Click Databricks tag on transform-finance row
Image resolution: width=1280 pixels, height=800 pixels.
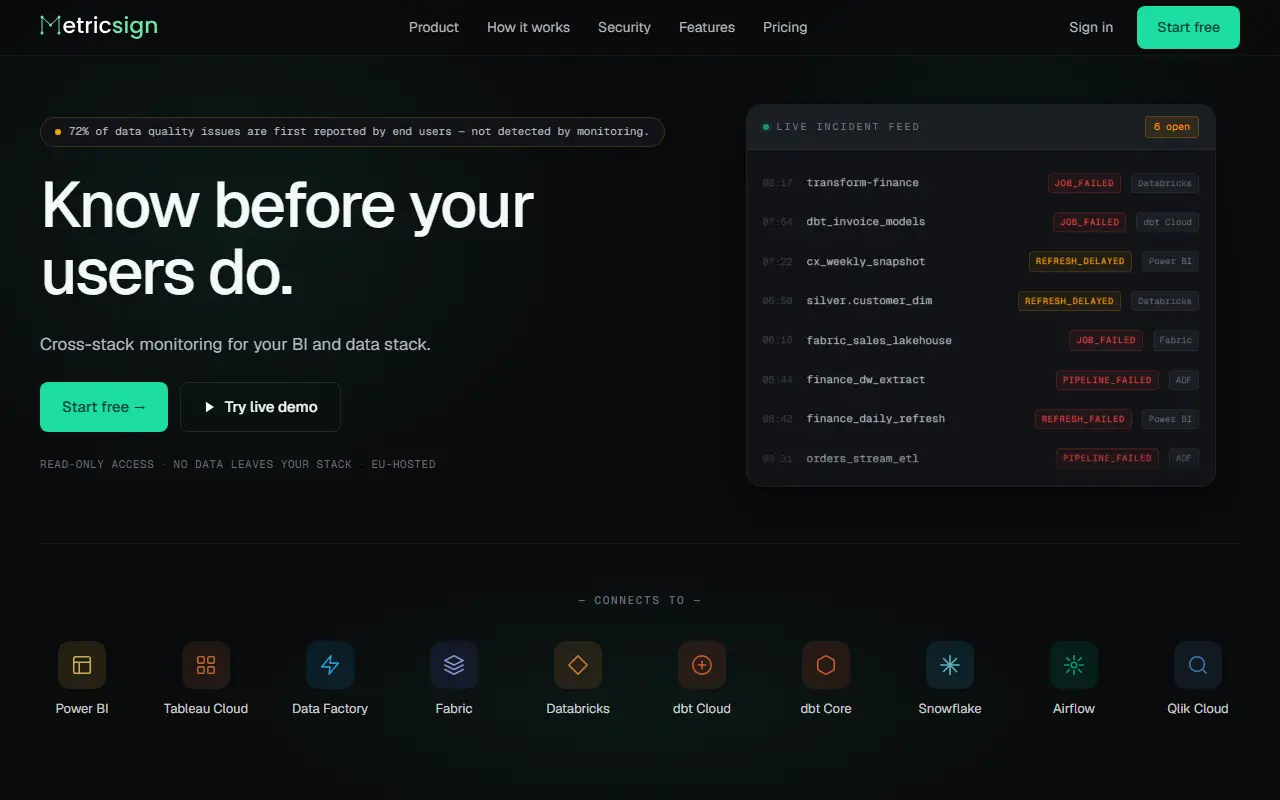(x=1165, y=183)
